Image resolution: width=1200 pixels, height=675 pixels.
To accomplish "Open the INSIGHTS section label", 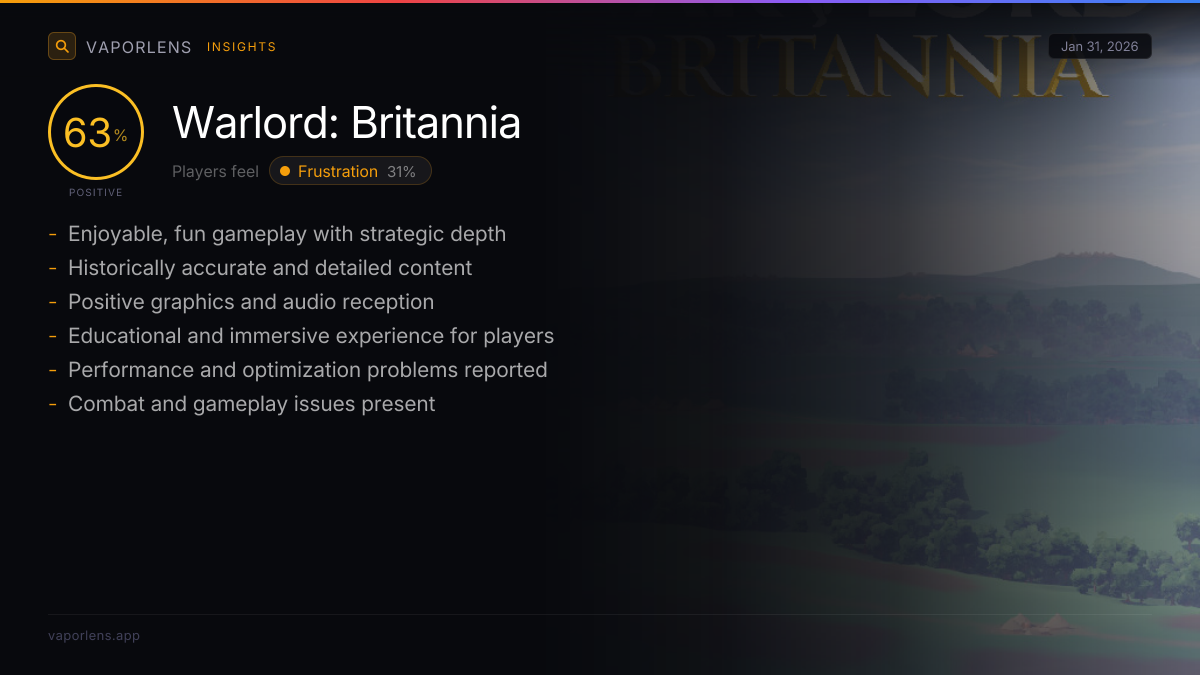I will (x=241, y=47).
